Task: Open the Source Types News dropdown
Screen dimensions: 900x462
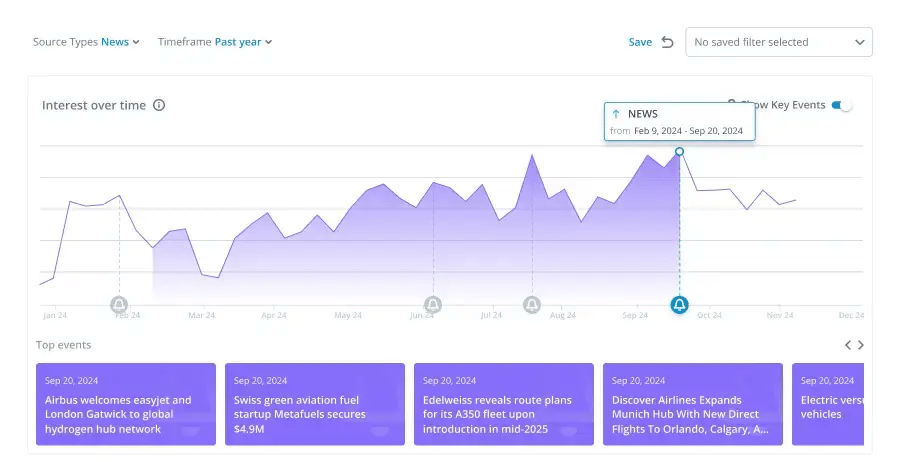Action: [x=120, y=42]
